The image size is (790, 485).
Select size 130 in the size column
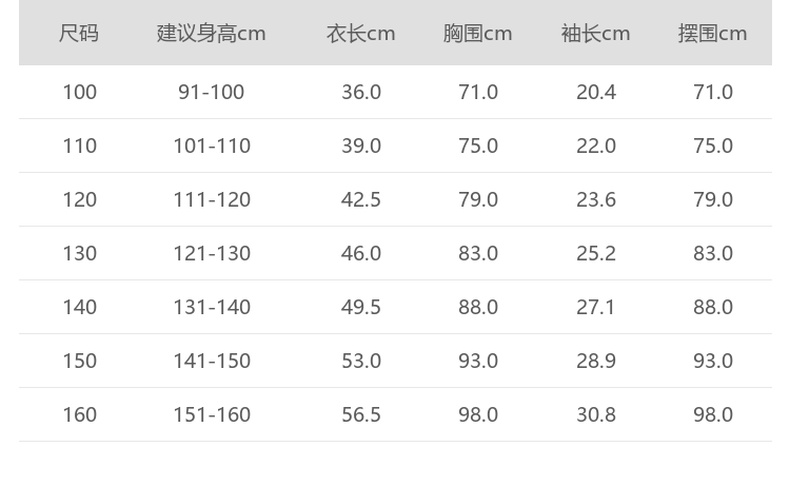pos(79,254)
